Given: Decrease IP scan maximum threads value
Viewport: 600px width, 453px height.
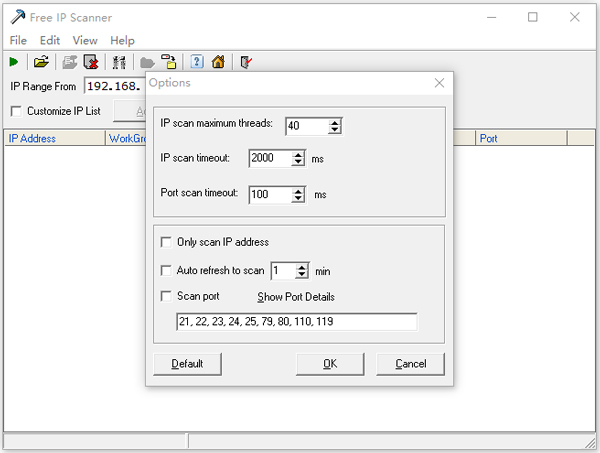Looking at the screenshot, I should coord(335,129).
